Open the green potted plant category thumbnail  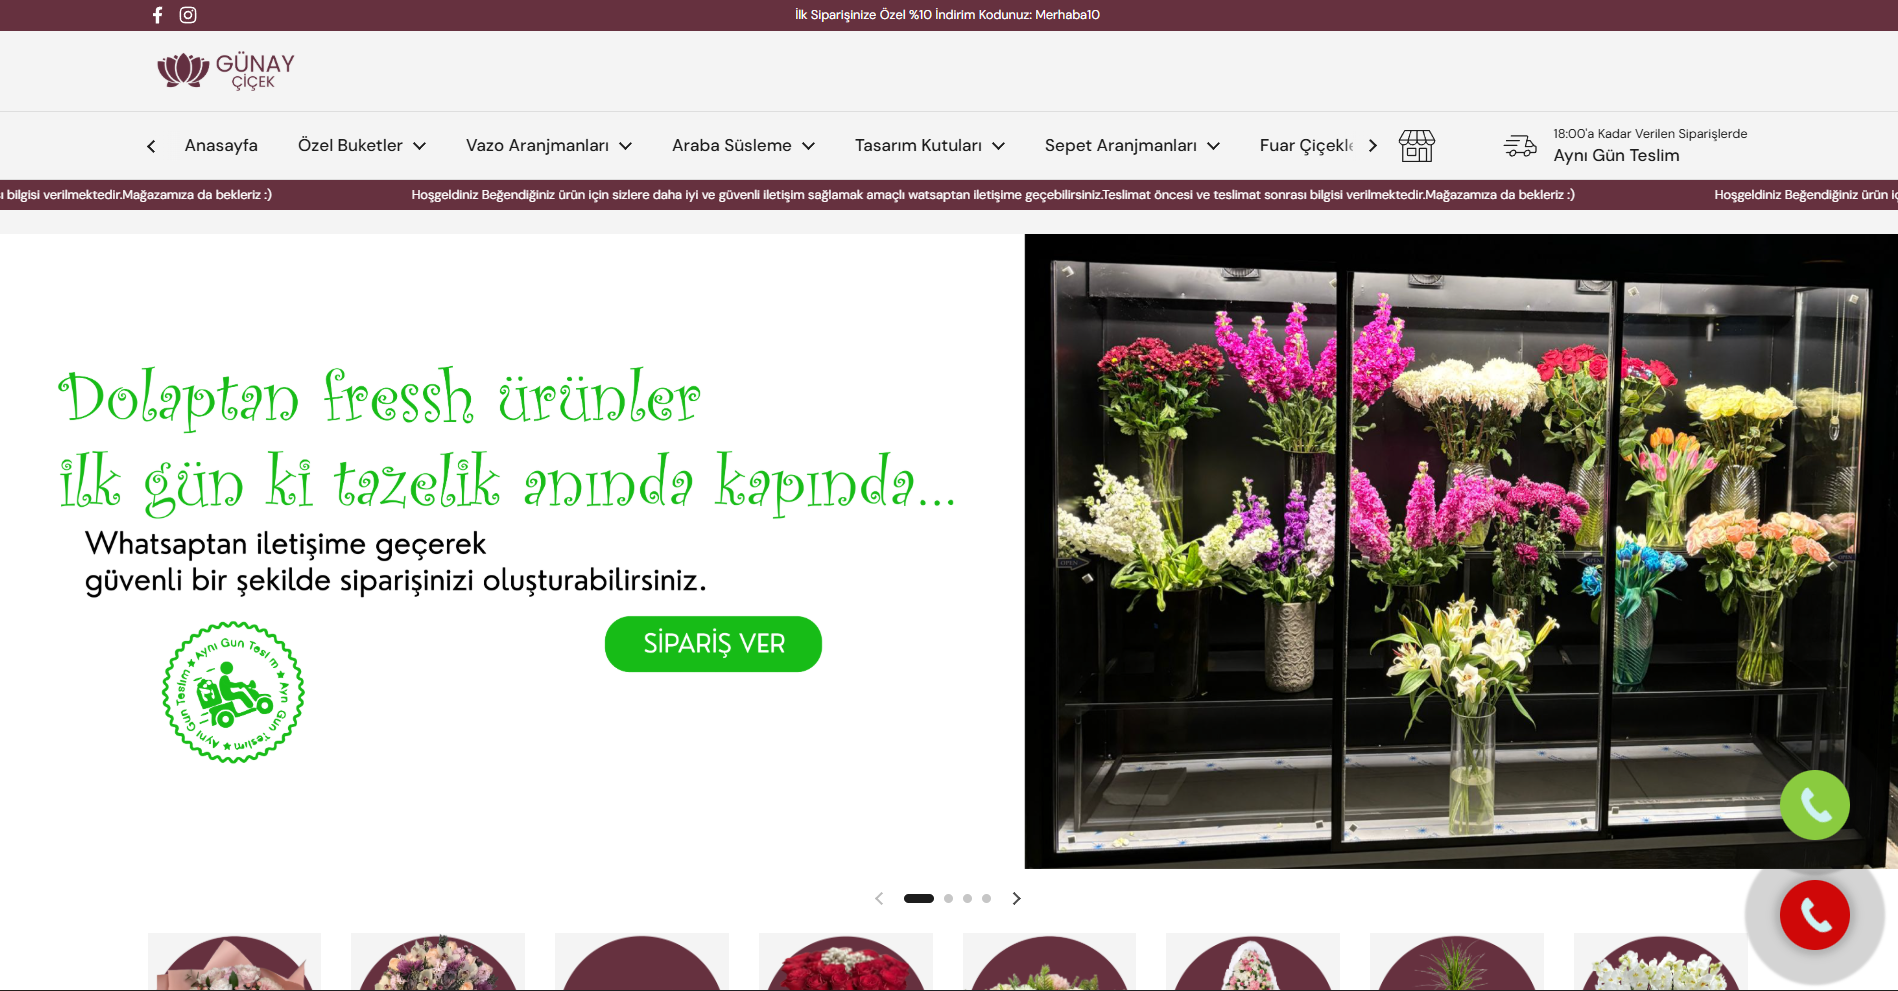pyautogui.click(x=1456, y=963)
